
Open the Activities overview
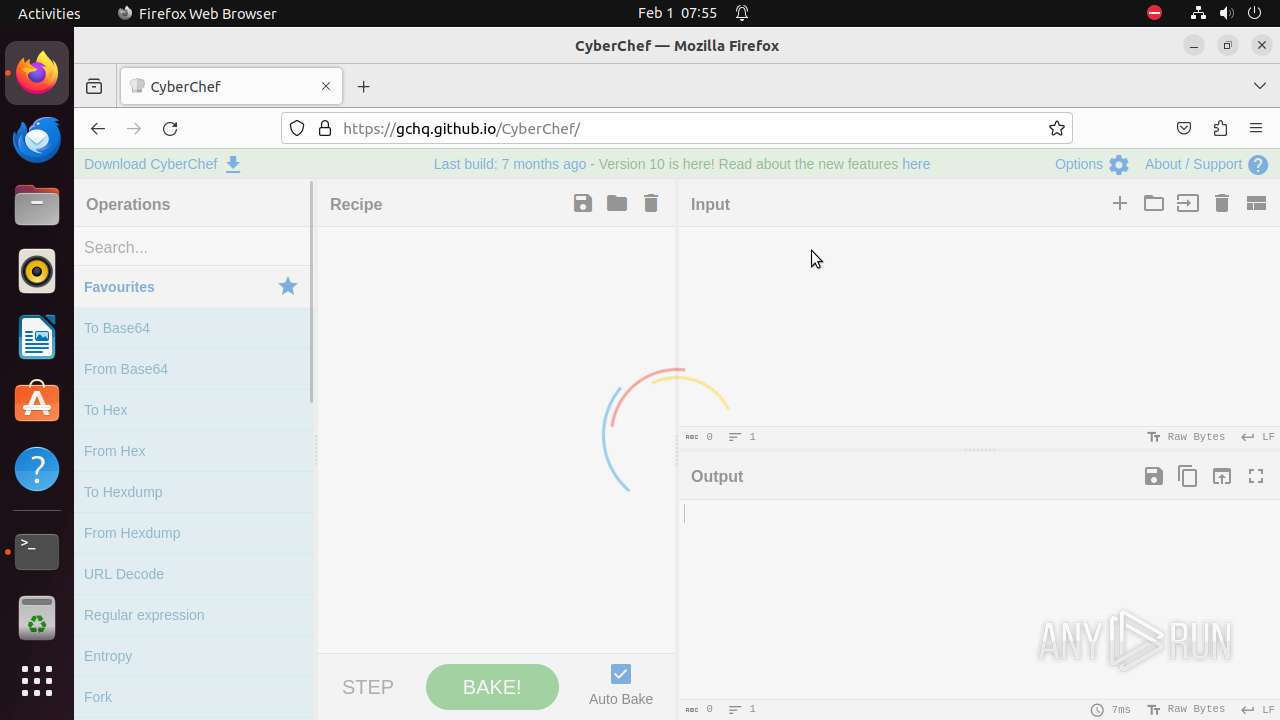pos(49,13)
